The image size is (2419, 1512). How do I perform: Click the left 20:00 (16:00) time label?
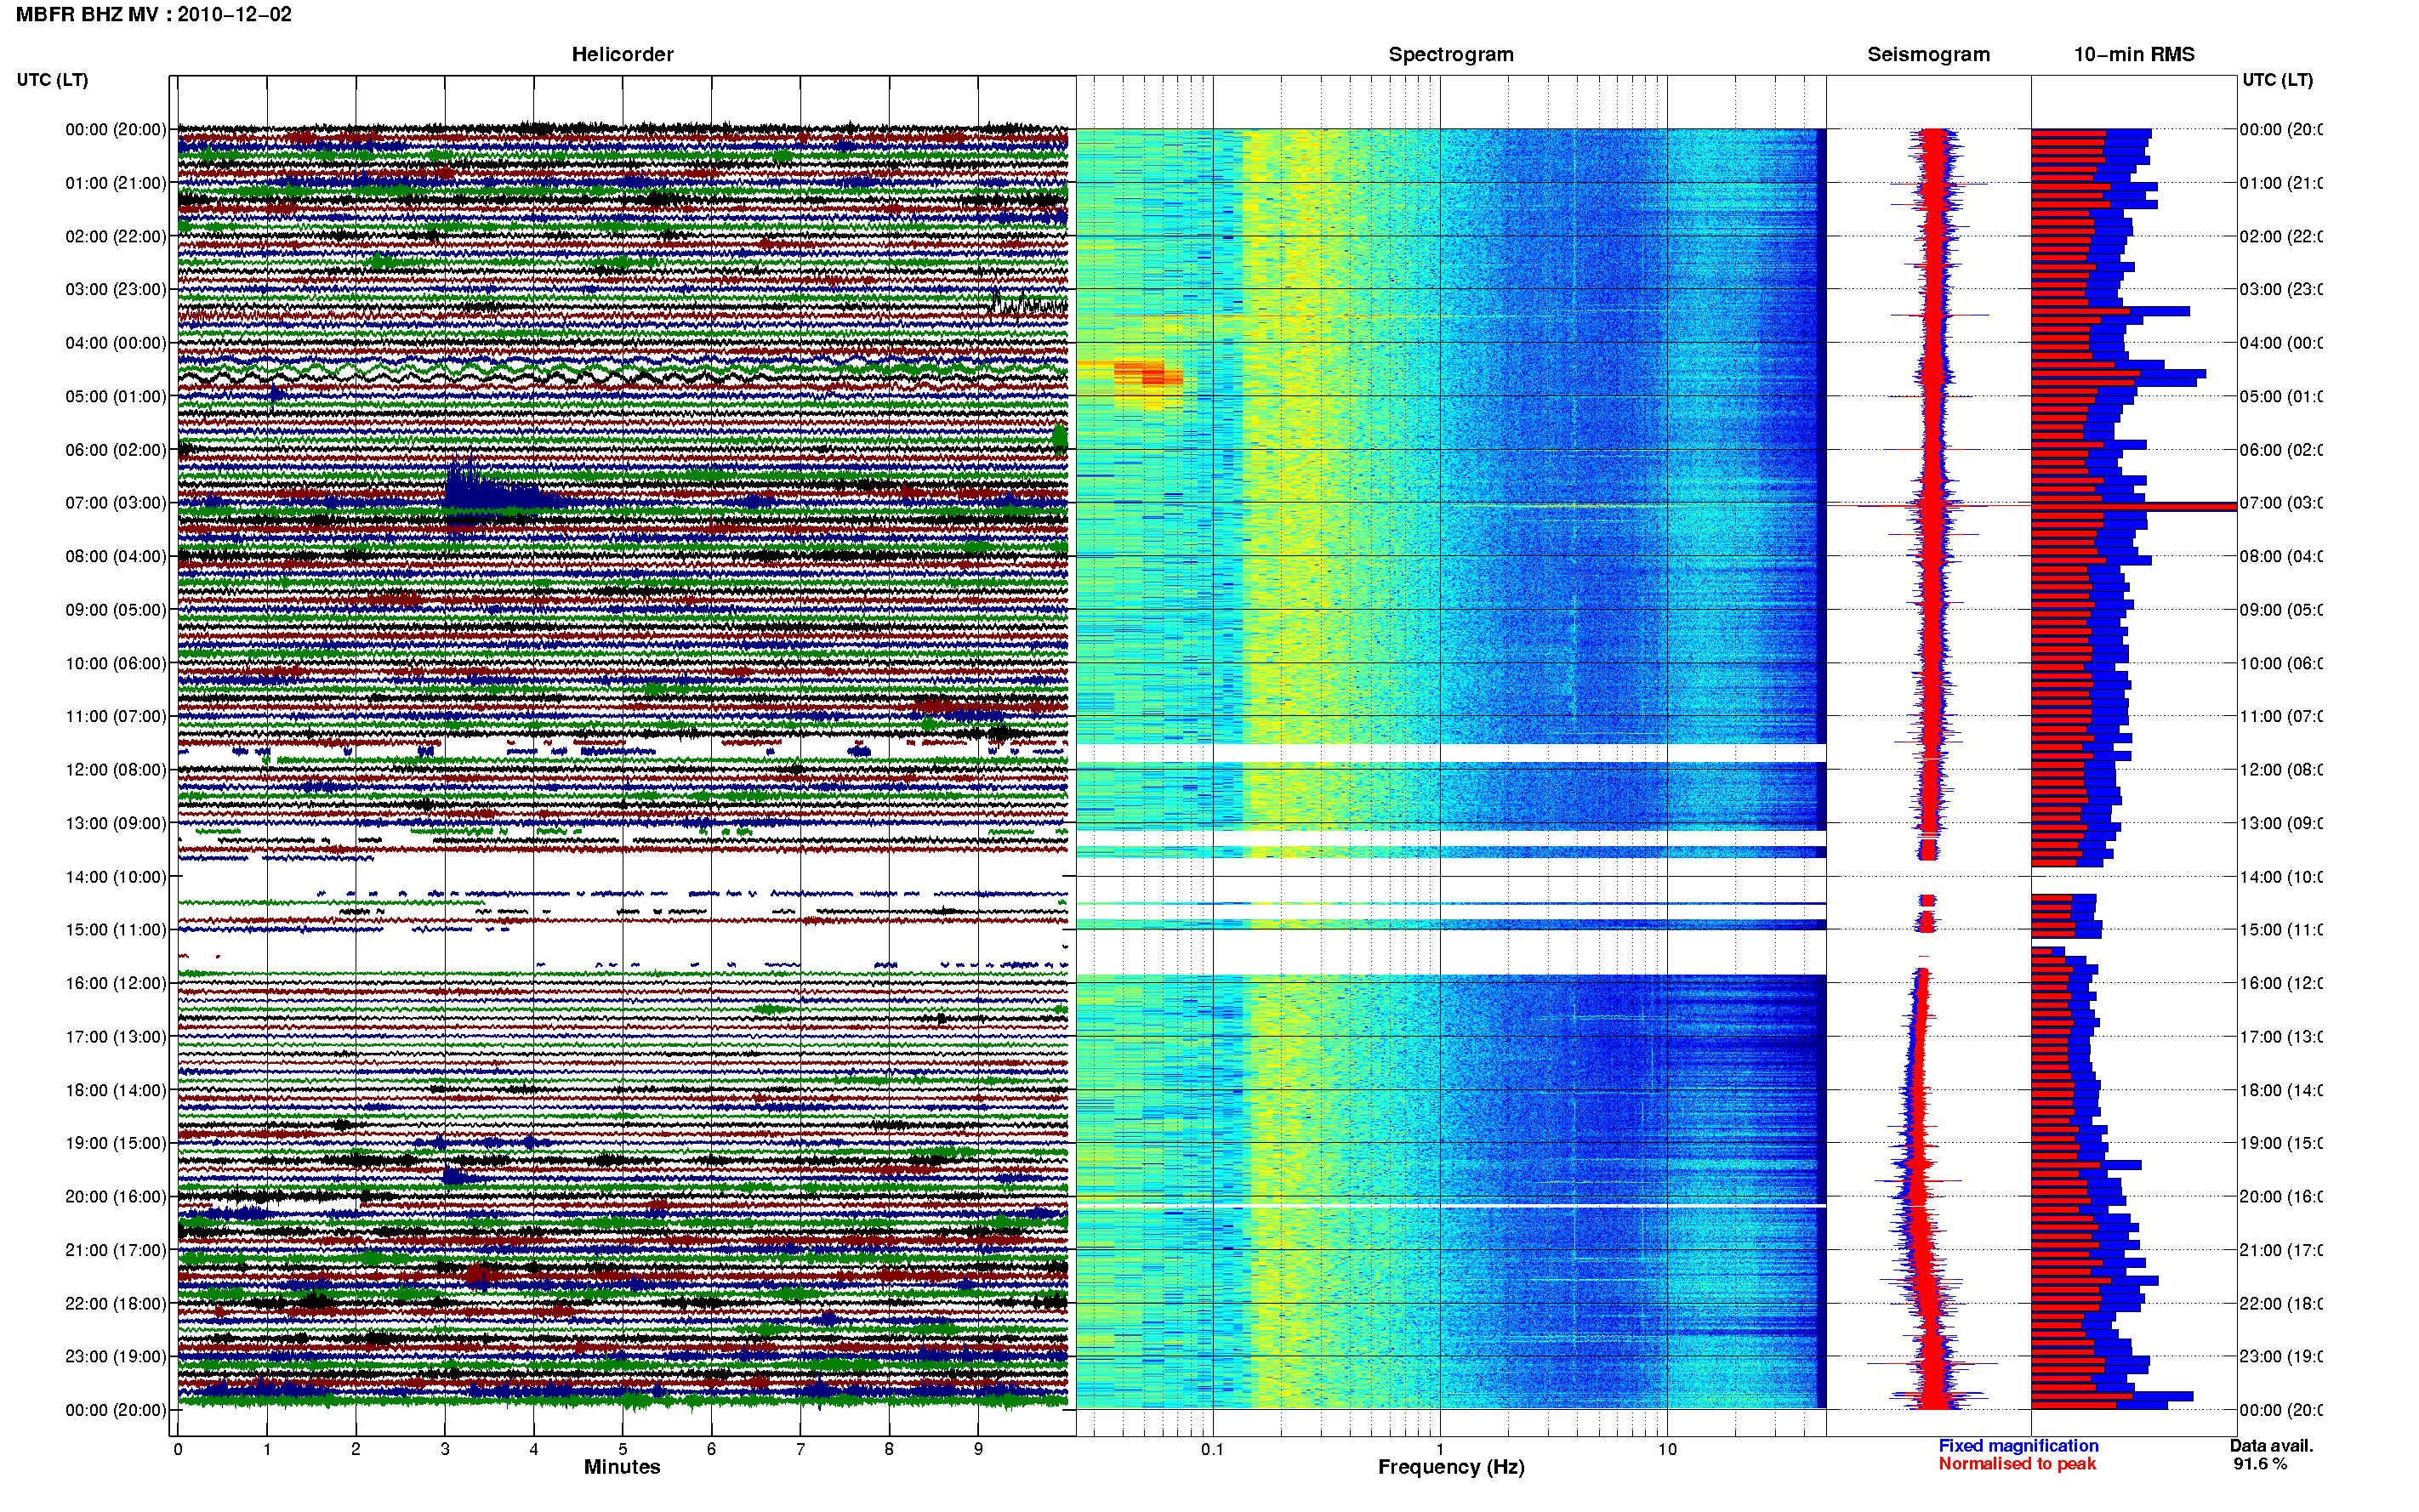tap(116, 1196)
